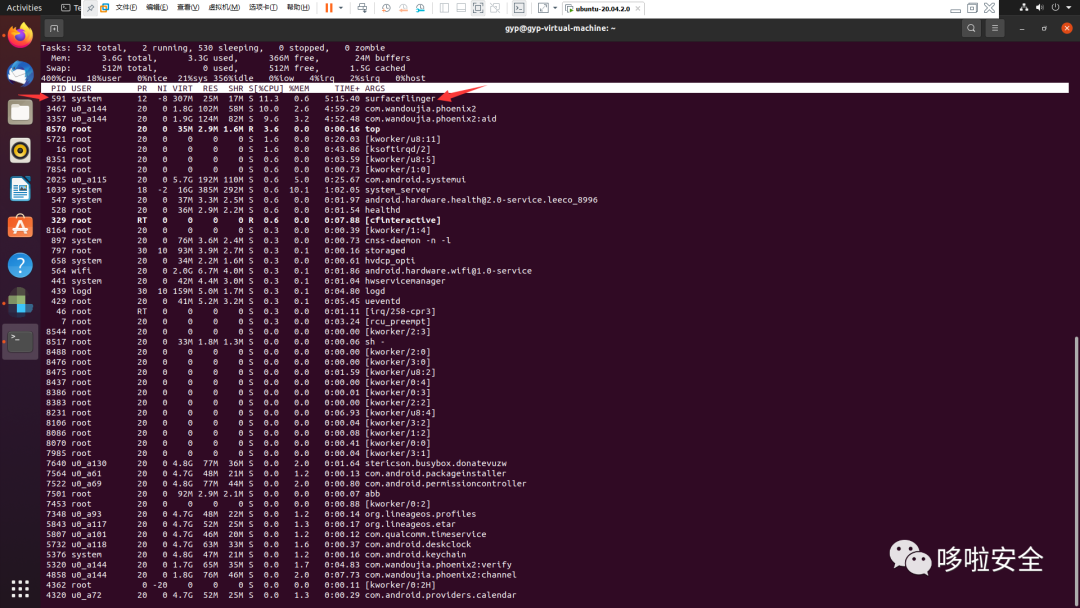Viewport: 1080px width, 608px height.
Task: Open the 虚拟机(M) menu
Action: 224,8
